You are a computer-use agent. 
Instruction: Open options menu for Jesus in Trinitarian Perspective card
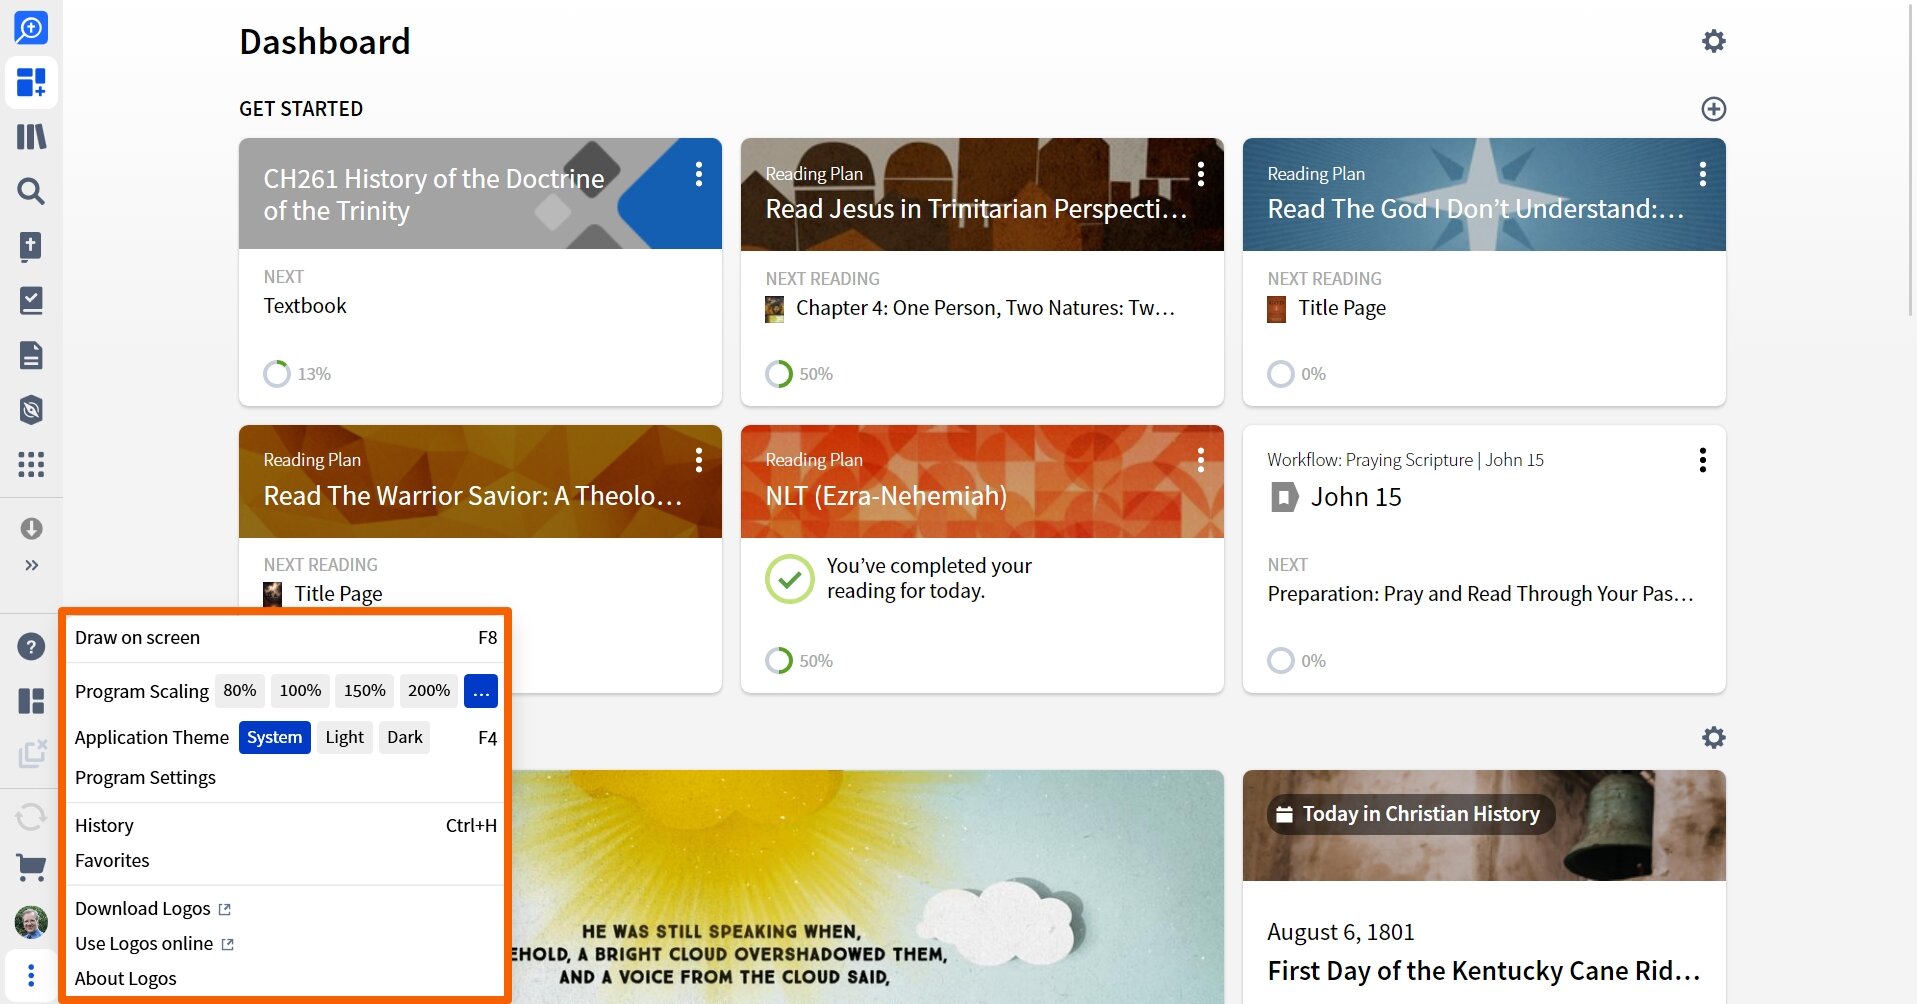click(1201, 174)
